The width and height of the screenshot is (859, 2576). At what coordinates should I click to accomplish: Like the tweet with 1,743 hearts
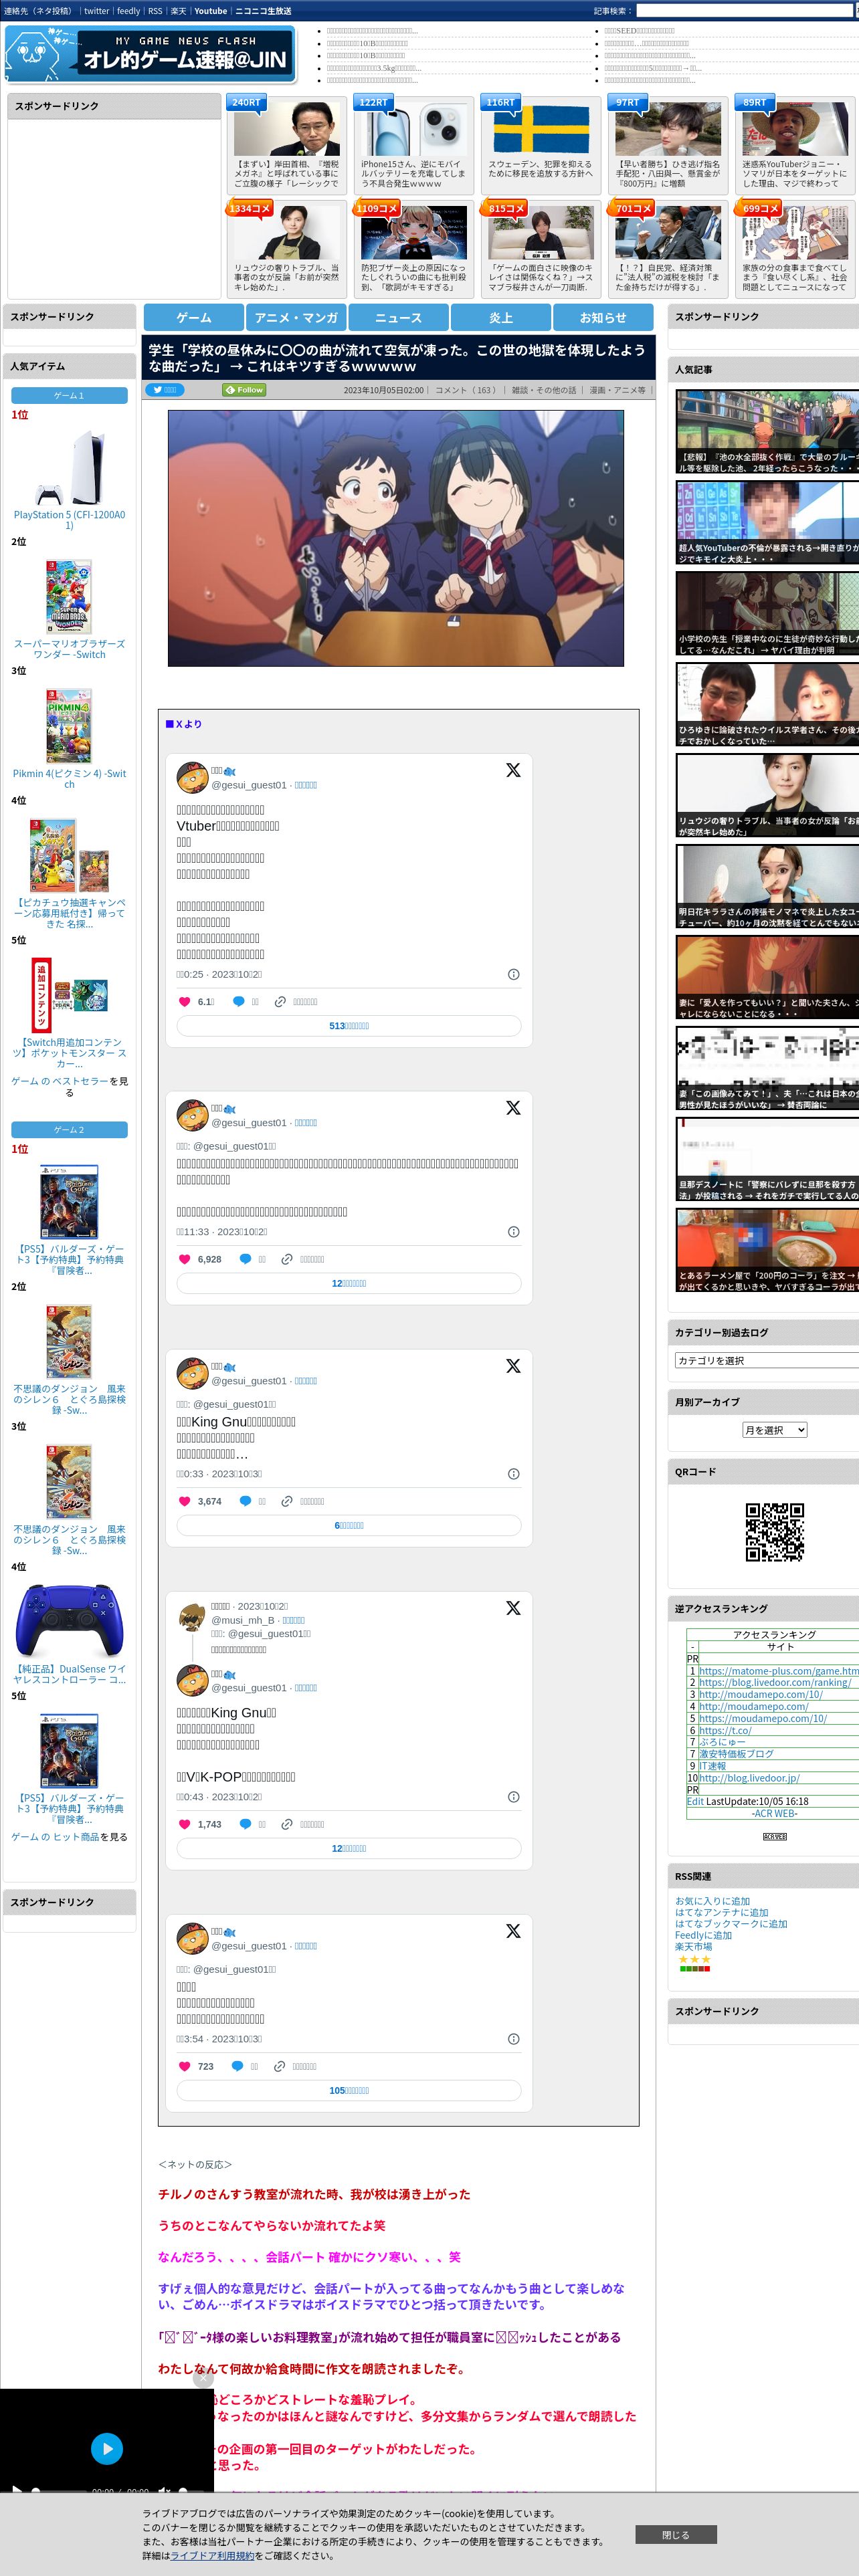pyautogui.click(x=184, y=1824)
